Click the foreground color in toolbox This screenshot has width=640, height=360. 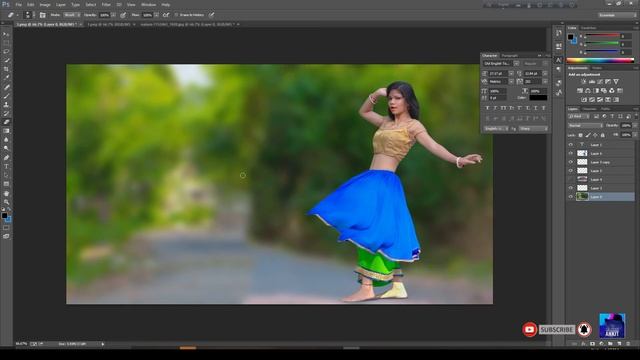pos(4,215)
